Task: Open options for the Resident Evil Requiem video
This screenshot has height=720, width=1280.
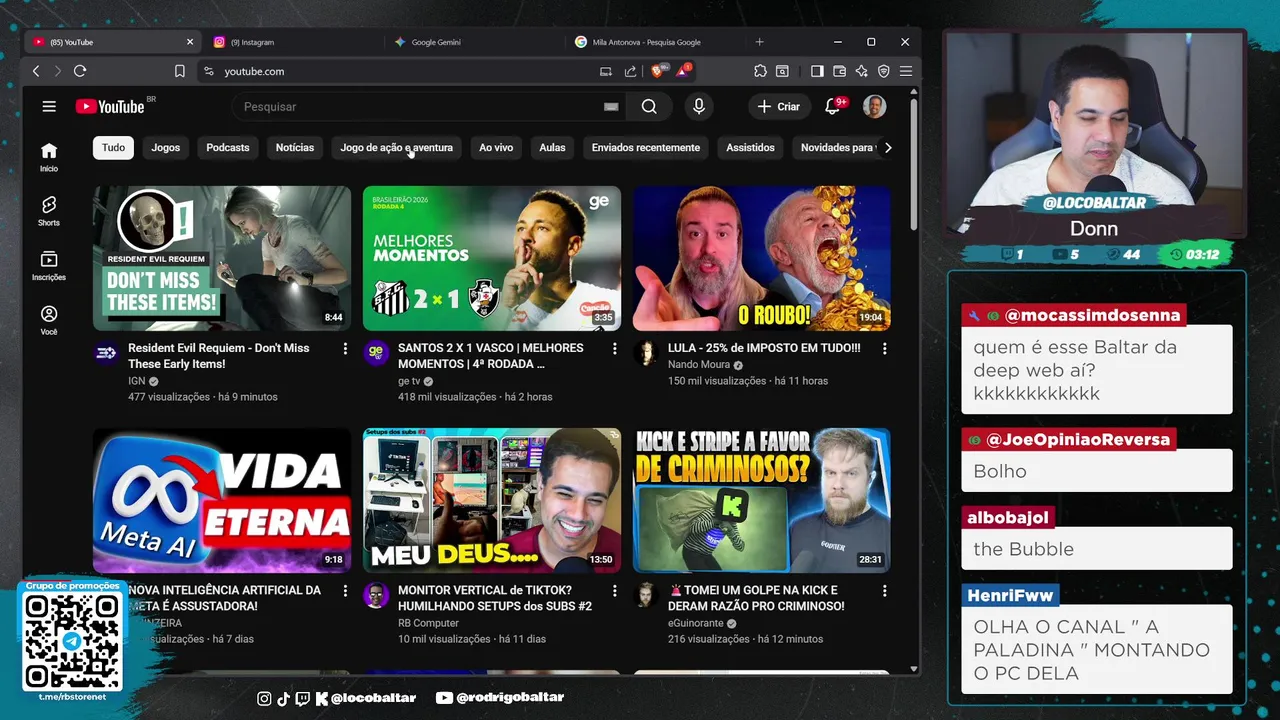Action: 345,348
